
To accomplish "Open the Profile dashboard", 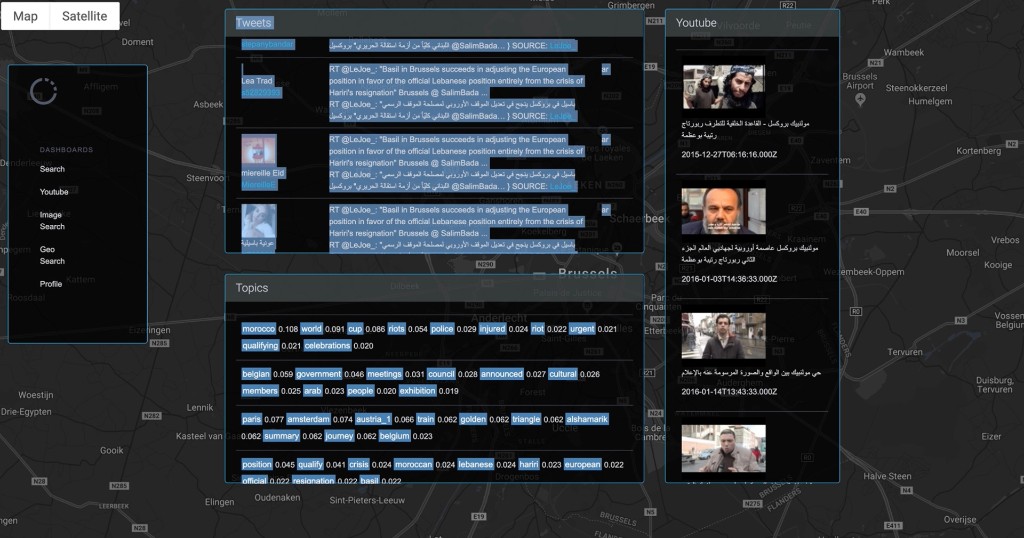I will [x=51, y=284].
